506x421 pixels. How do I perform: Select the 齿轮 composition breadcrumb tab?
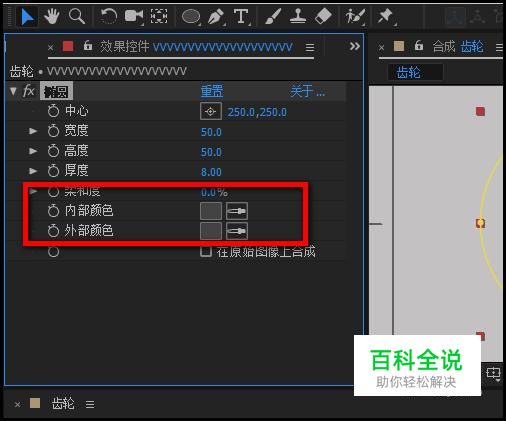tap(415, 72)
